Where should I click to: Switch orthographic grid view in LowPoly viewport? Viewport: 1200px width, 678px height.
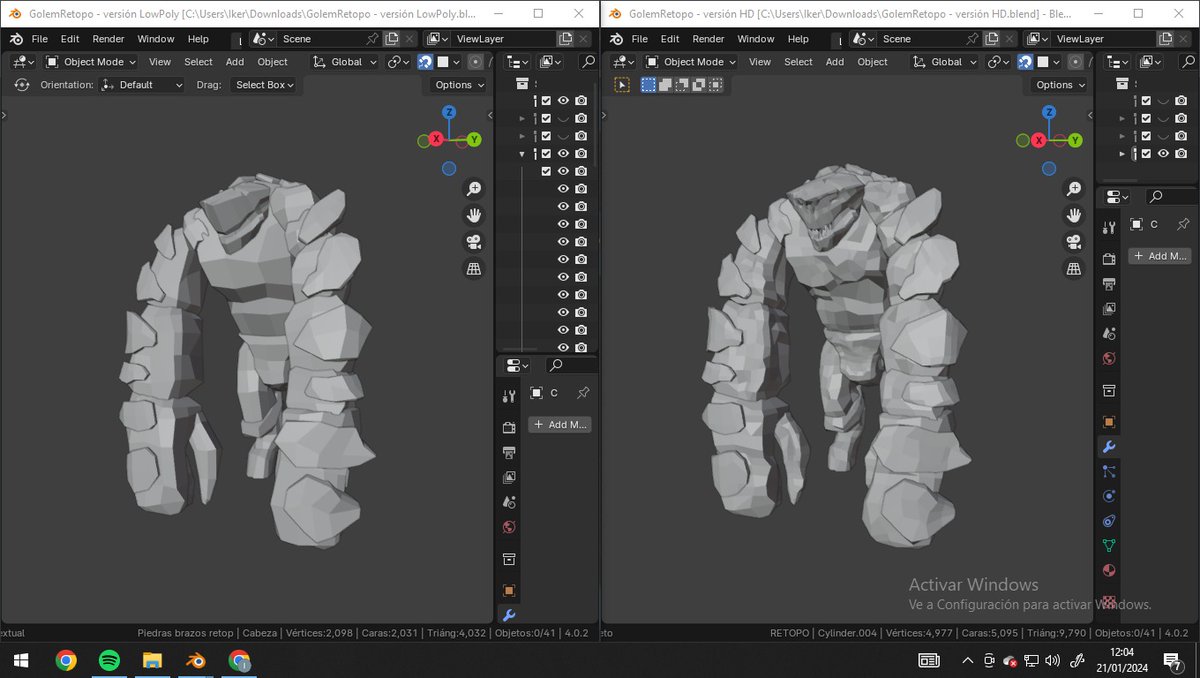tap(473, 268)
